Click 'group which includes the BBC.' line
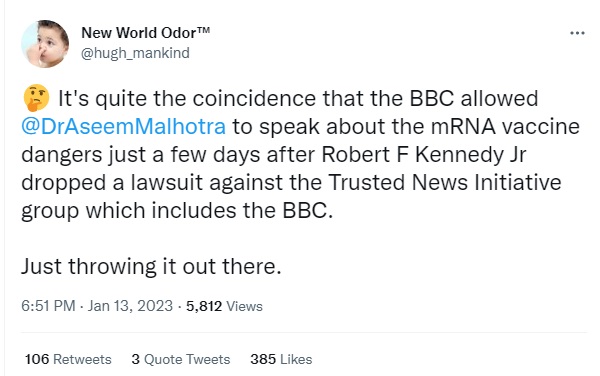 click(177, 210)
